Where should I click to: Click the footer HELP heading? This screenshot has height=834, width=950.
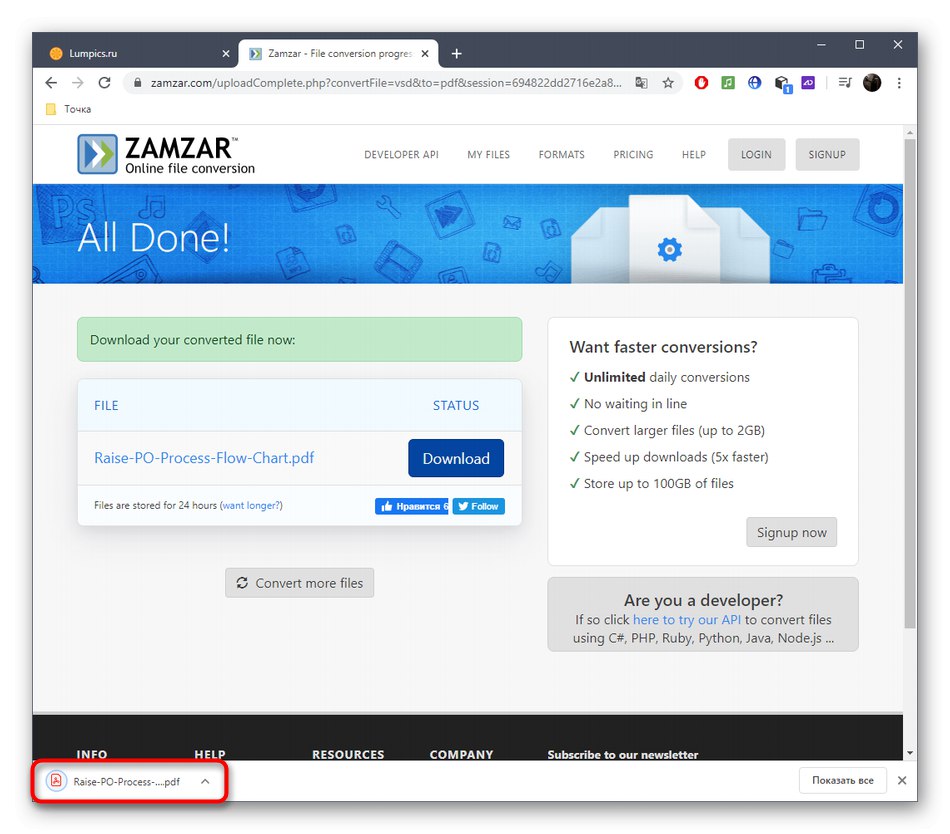210,755
